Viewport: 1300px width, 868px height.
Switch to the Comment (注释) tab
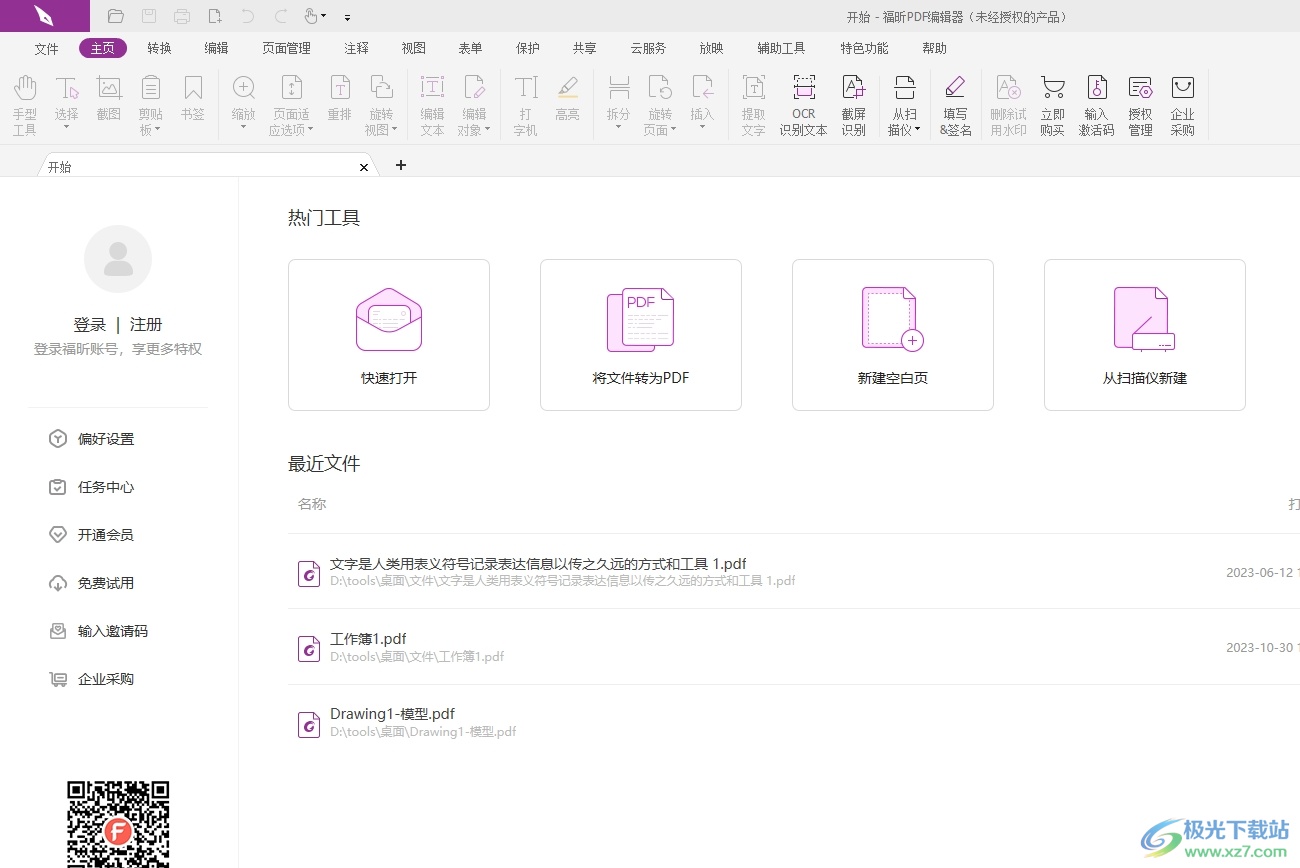pyautogui.click(x=356, y=48)
